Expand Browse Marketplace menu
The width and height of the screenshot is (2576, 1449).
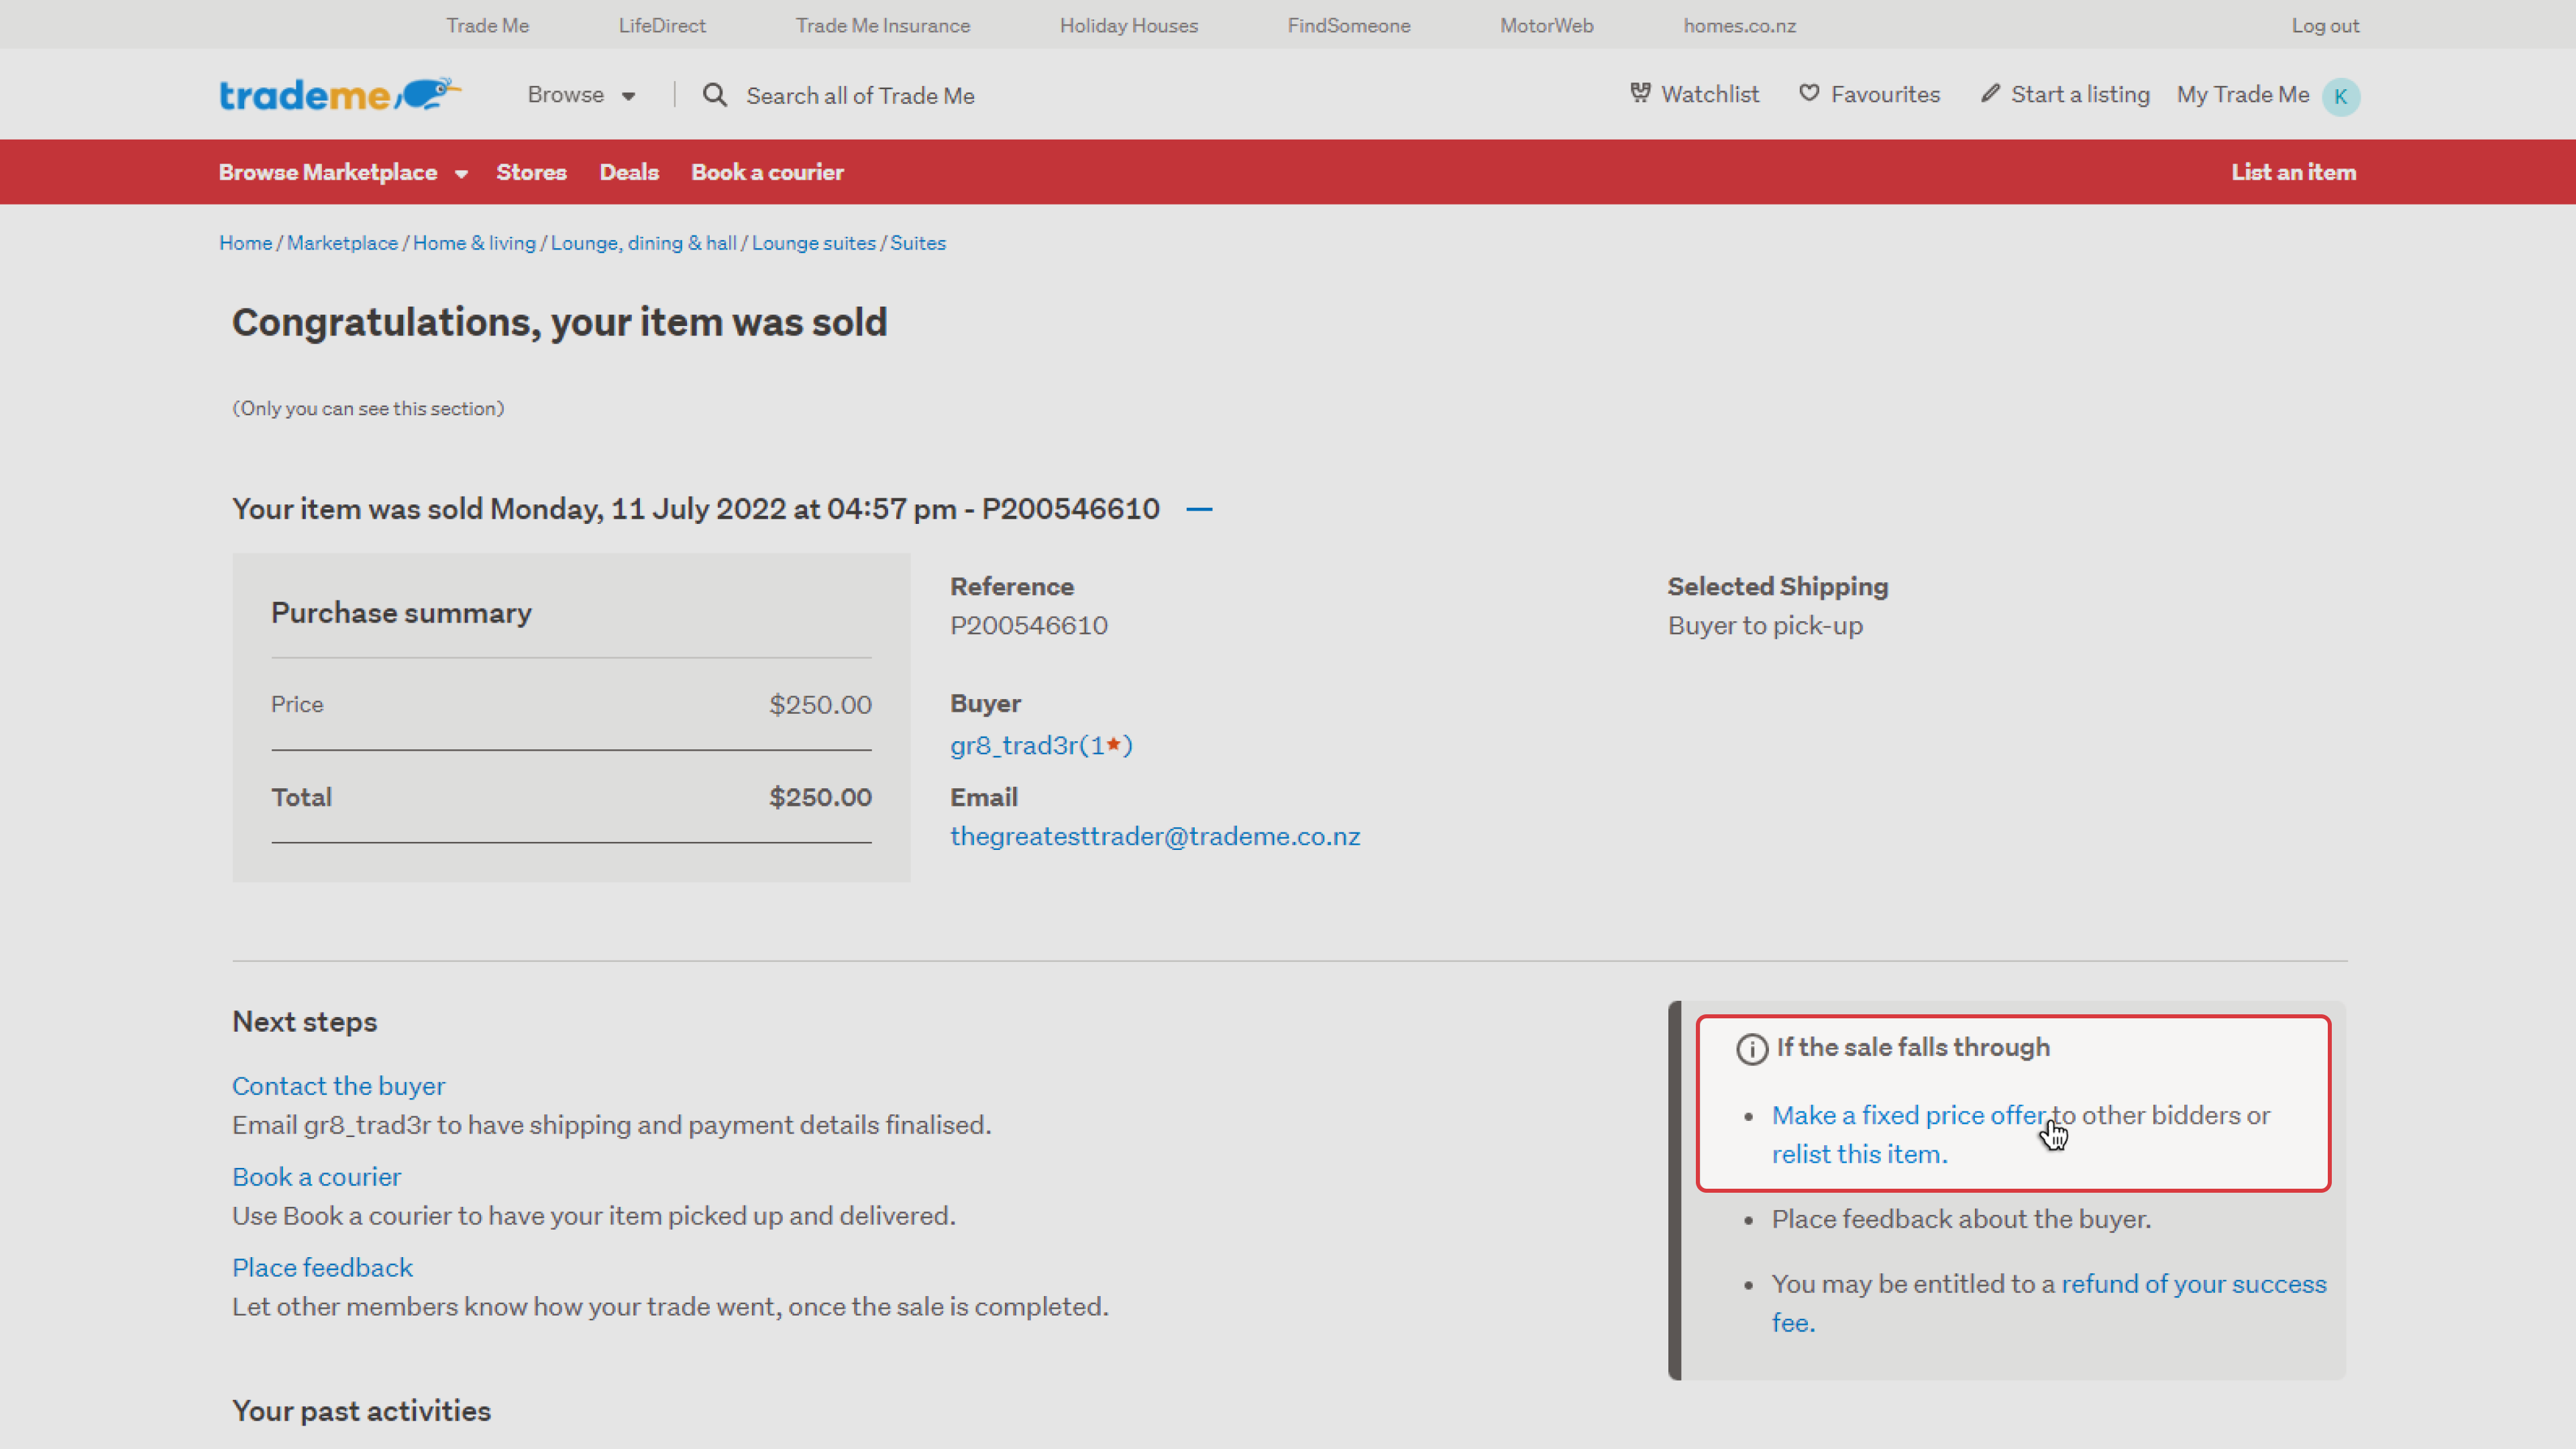(343, 172)
